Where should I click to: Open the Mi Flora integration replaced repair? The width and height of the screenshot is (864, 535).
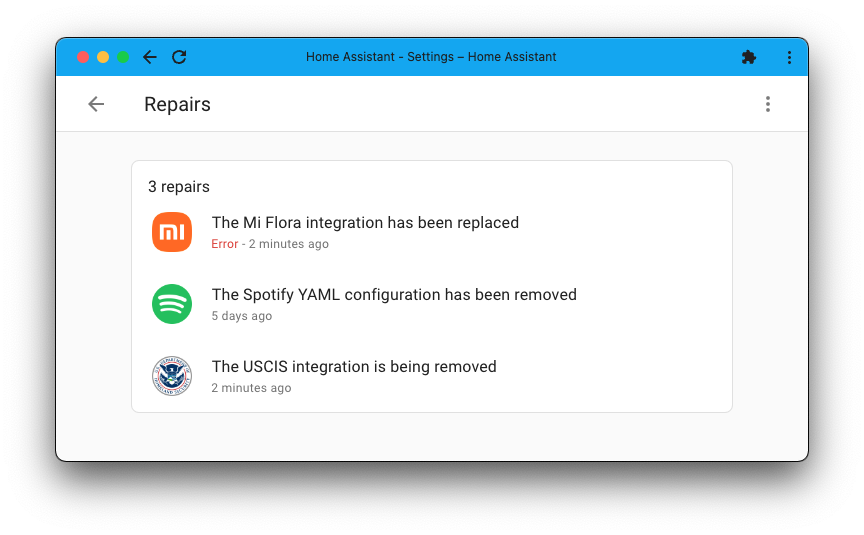pyautogui.click(x=365, y=223)
